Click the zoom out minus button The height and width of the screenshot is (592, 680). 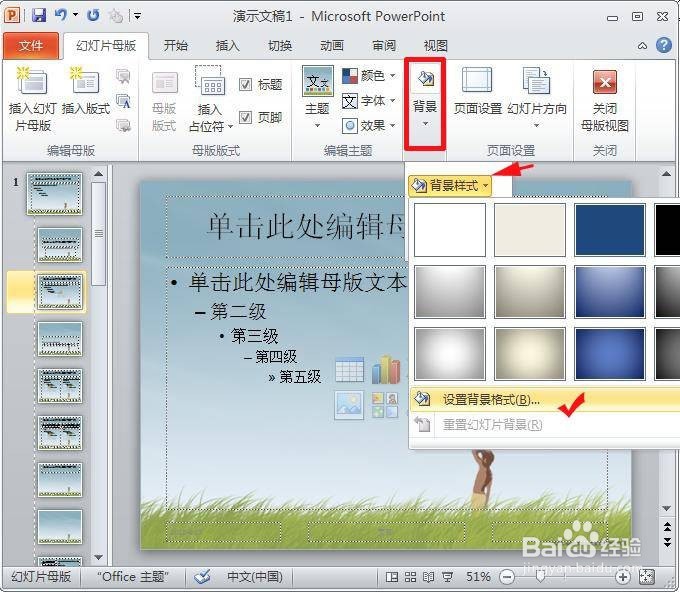click(x=507, y=577)
